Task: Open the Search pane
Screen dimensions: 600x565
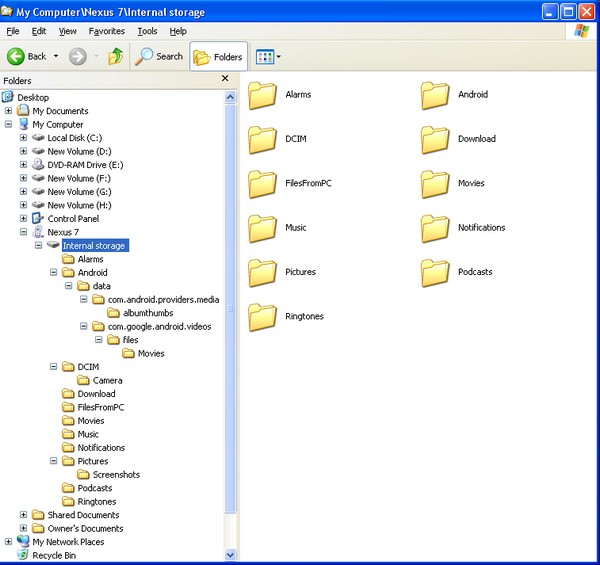Action: [159, 57]
